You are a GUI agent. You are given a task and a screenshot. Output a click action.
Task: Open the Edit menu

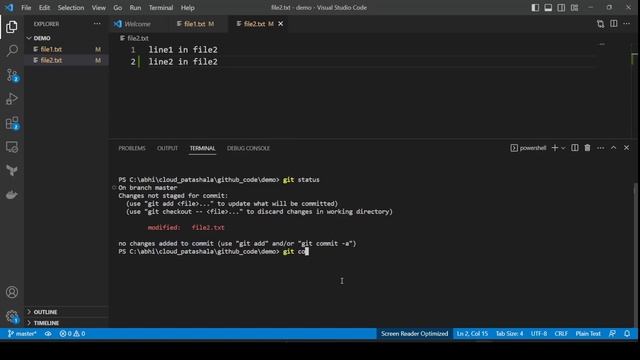point(44,8)
